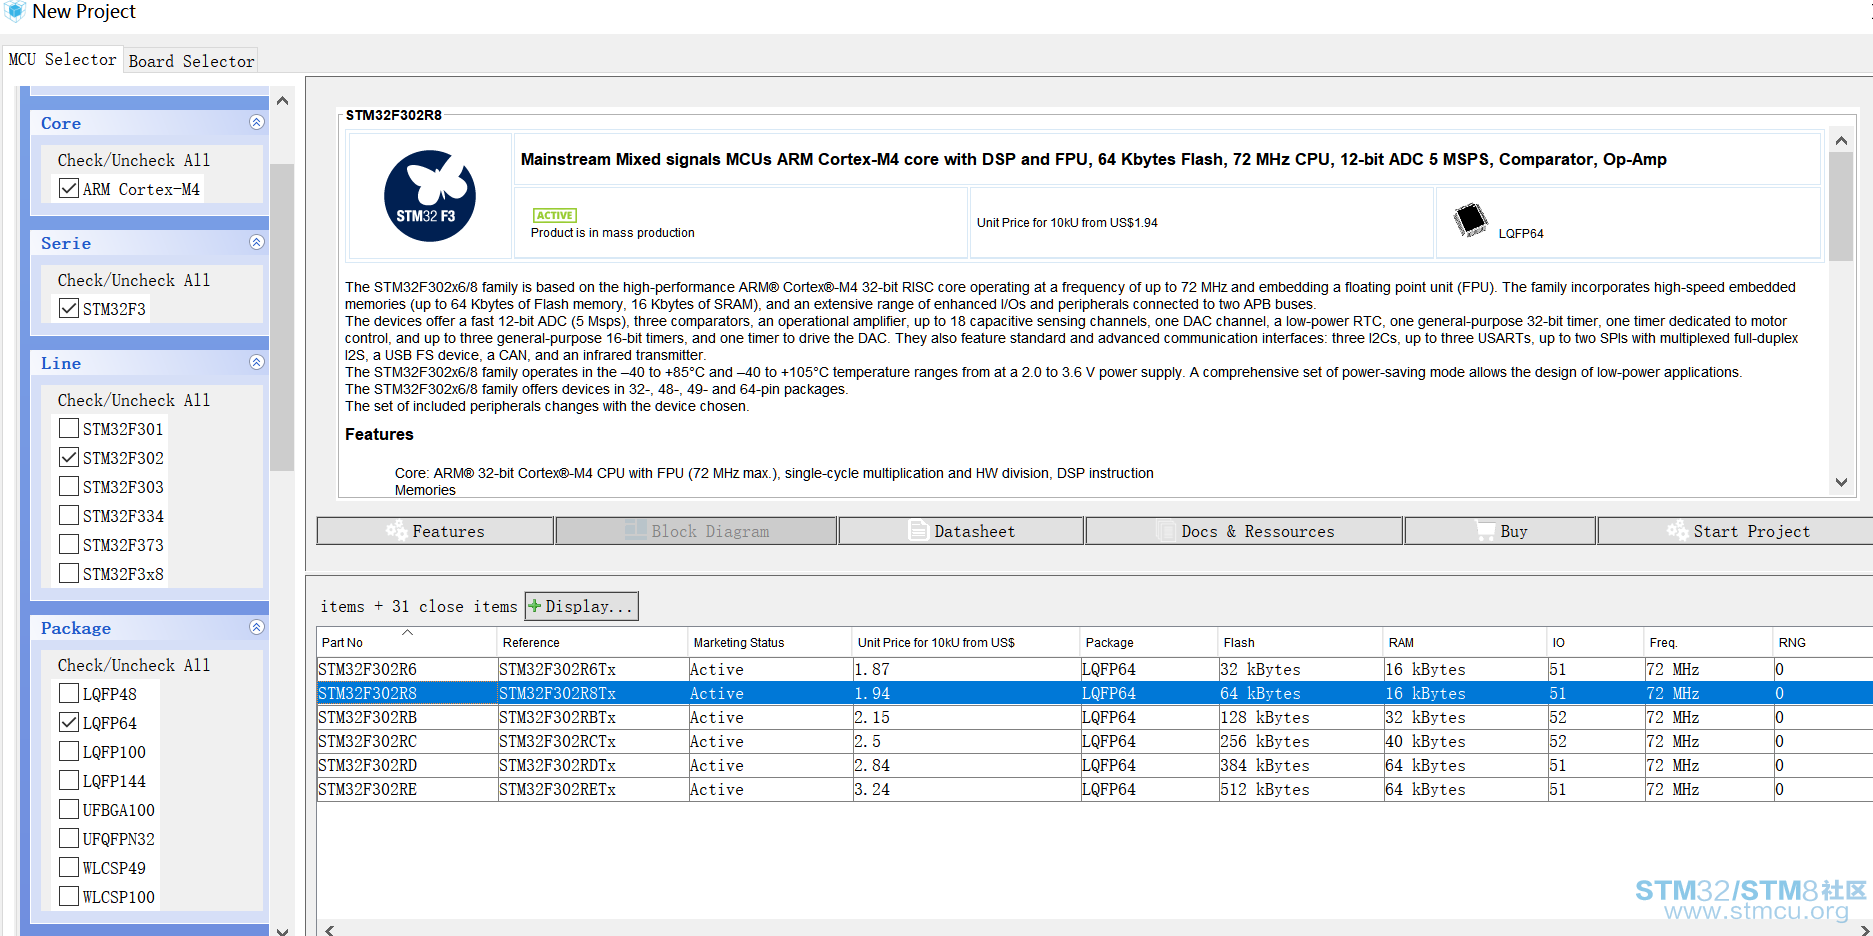
Task: Open the Datasheet
Action: 961,531
